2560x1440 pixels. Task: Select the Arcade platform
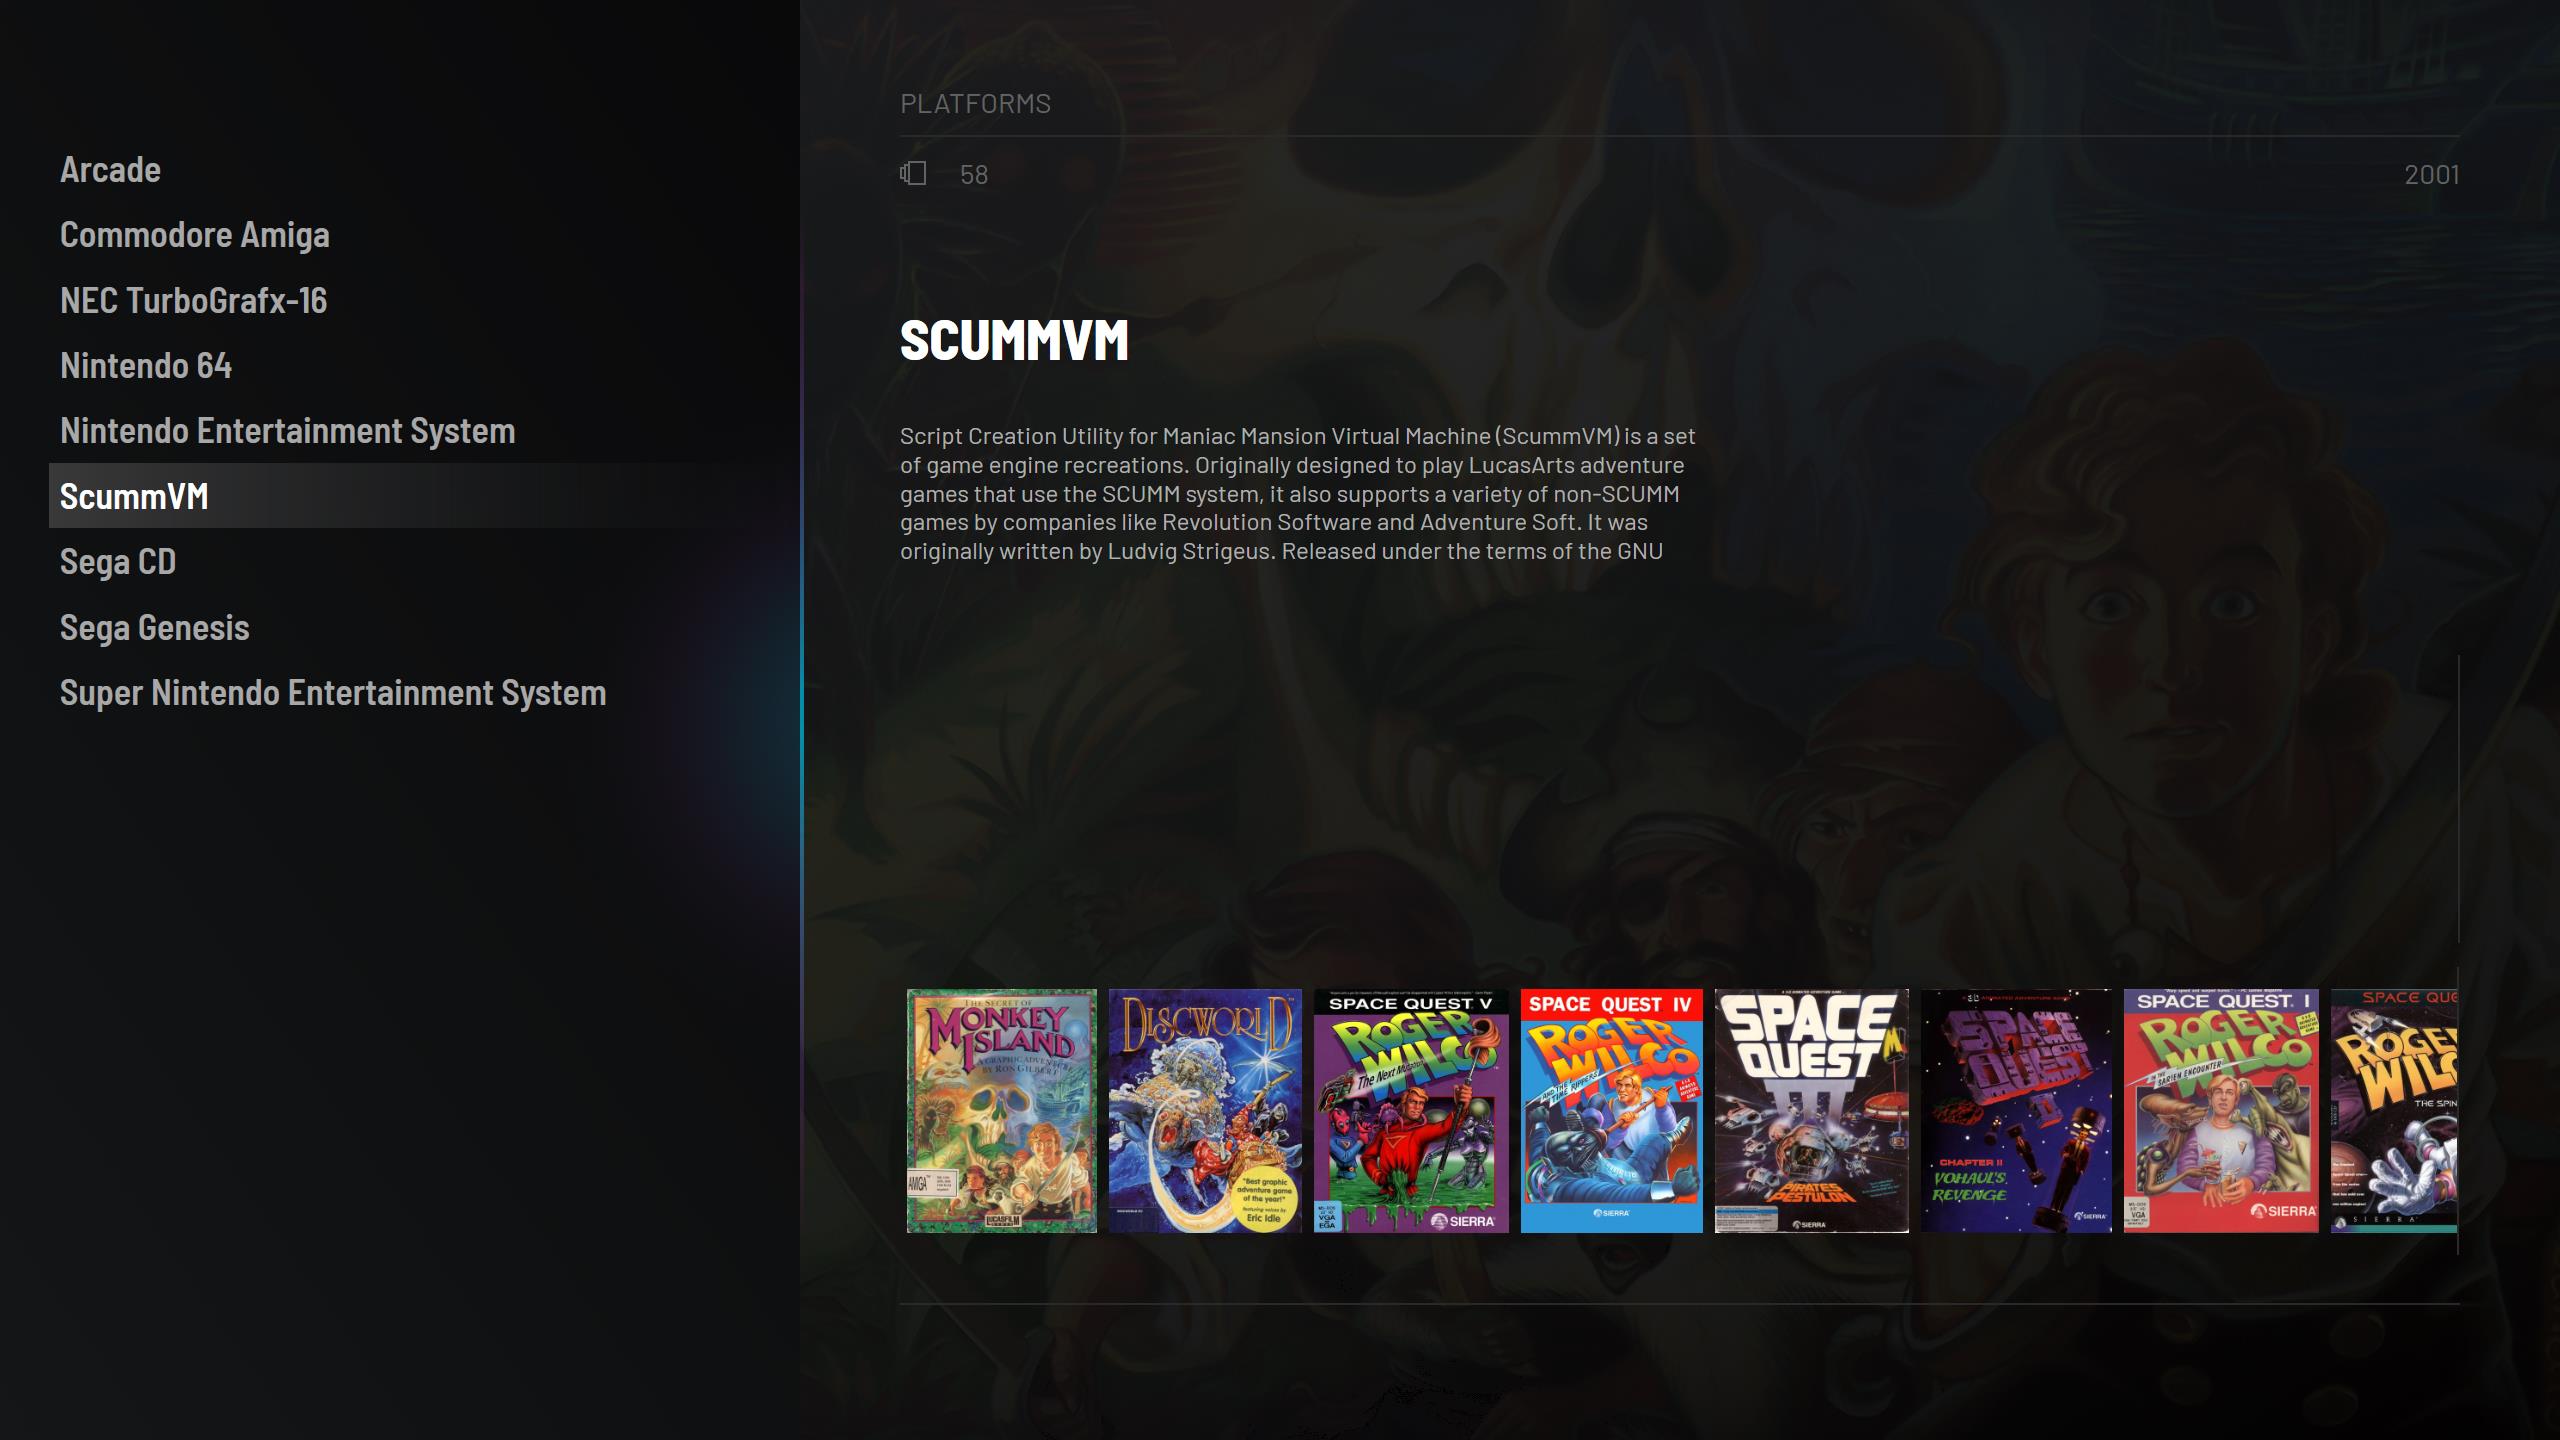tap(110, 170)
